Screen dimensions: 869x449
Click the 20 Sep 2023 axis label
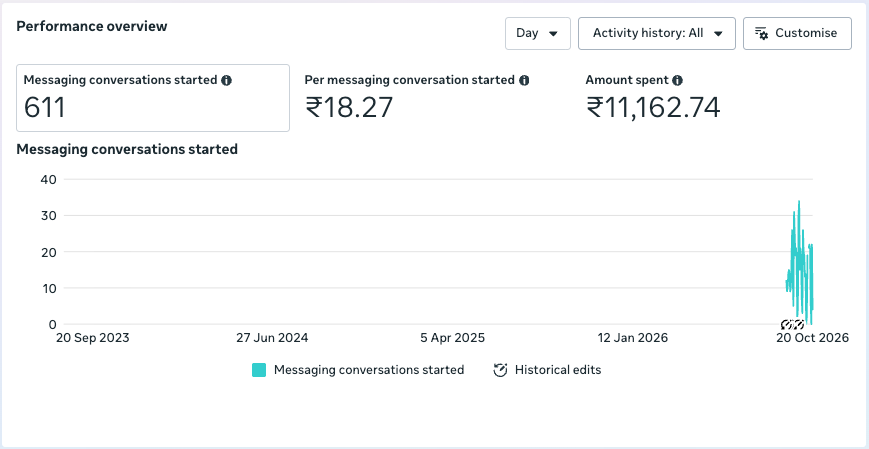pyautogui.click(x=93, y=338)
